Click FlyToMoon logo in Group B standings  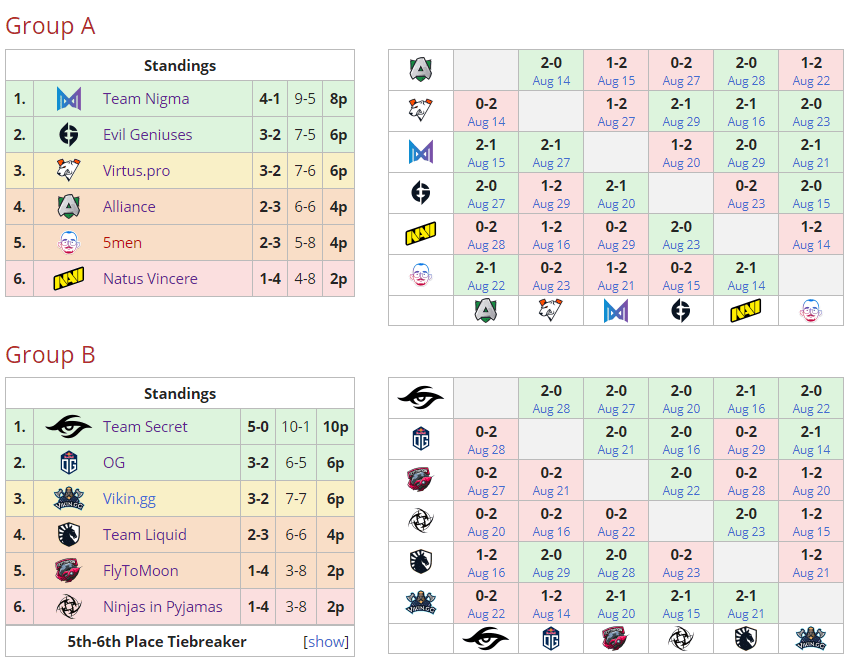(68, 571)
